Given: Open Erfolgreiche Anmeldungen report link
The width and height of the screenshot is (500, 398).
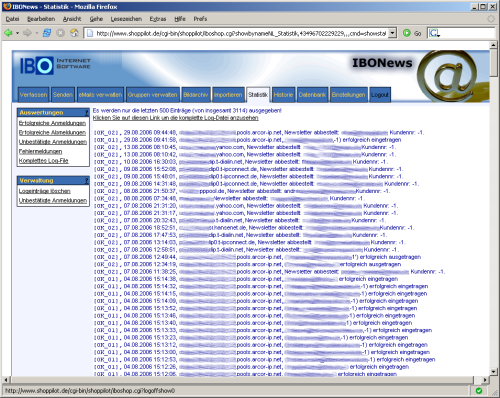Looking at the screenshot, I should point(52,123).
